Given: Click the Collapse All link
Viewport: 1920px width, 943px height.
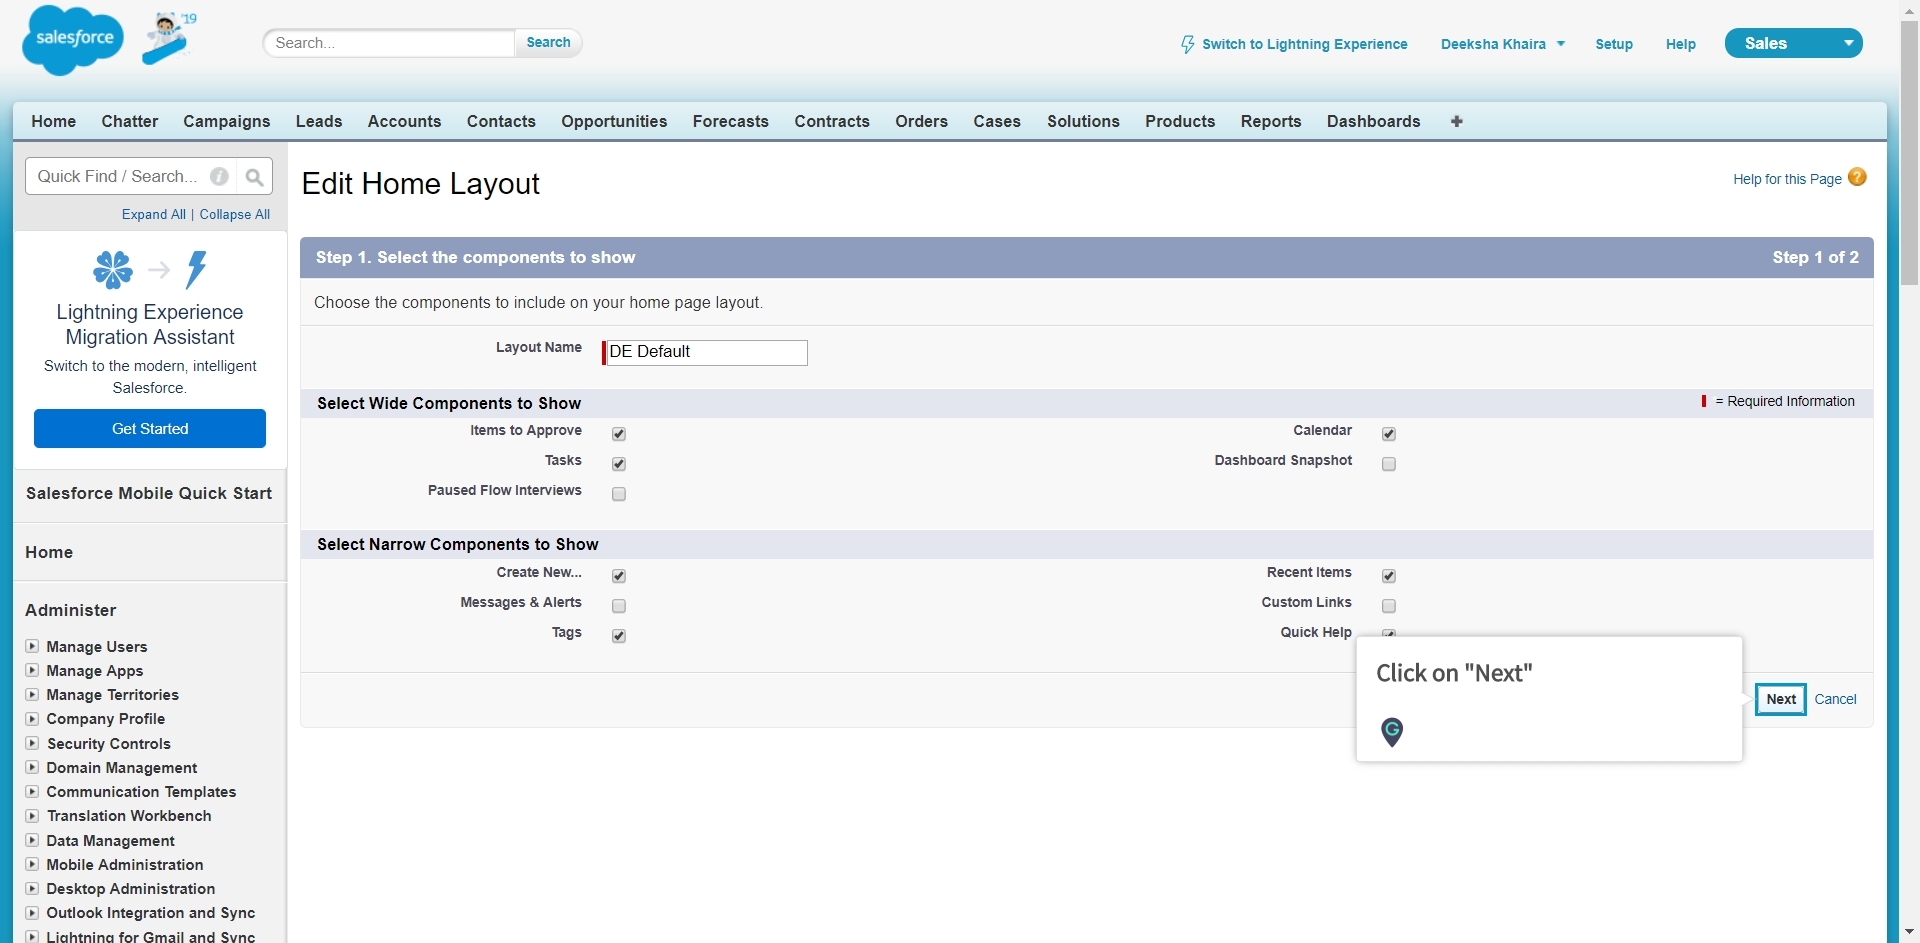Looking at the screenshot, I should coord(235,214).
